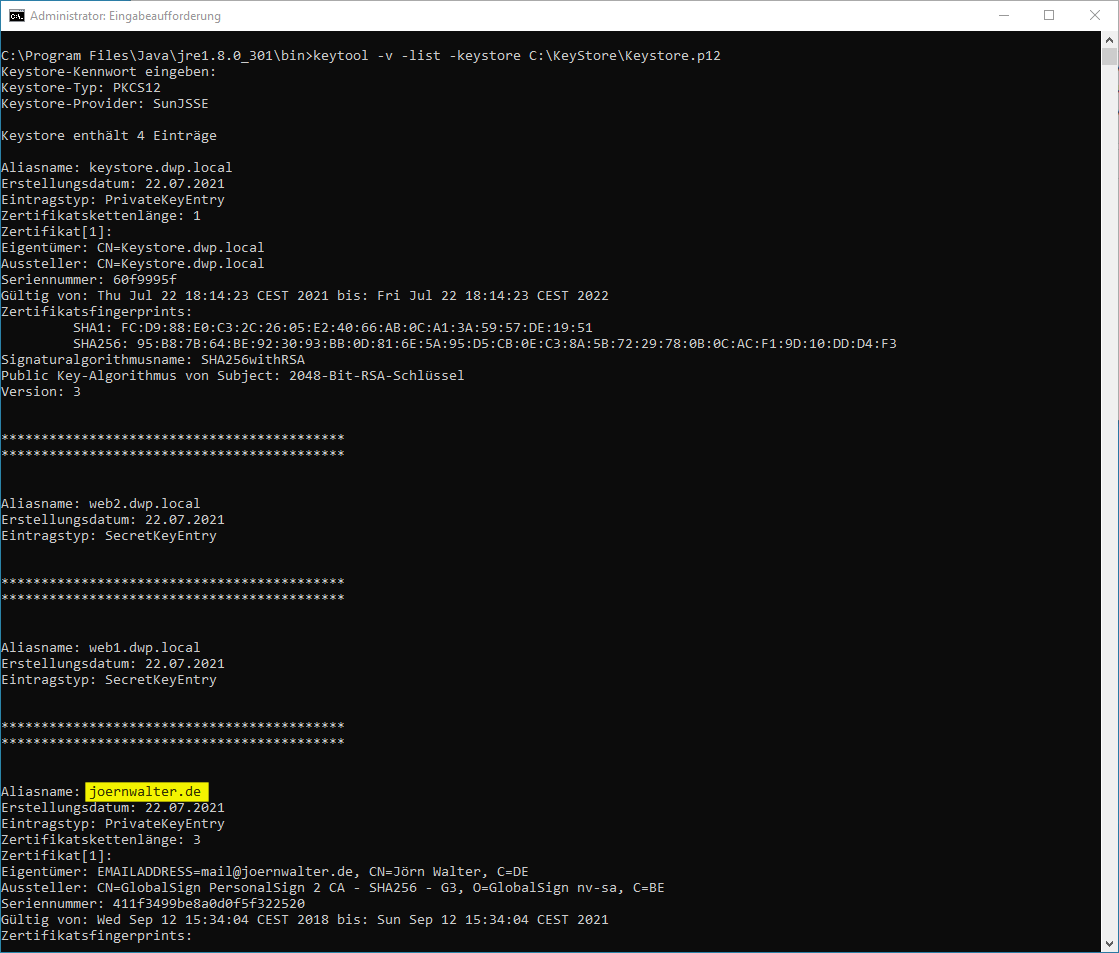Click the minimize icon
This screenshot has height=953, width=1119.
[1004, 15]
